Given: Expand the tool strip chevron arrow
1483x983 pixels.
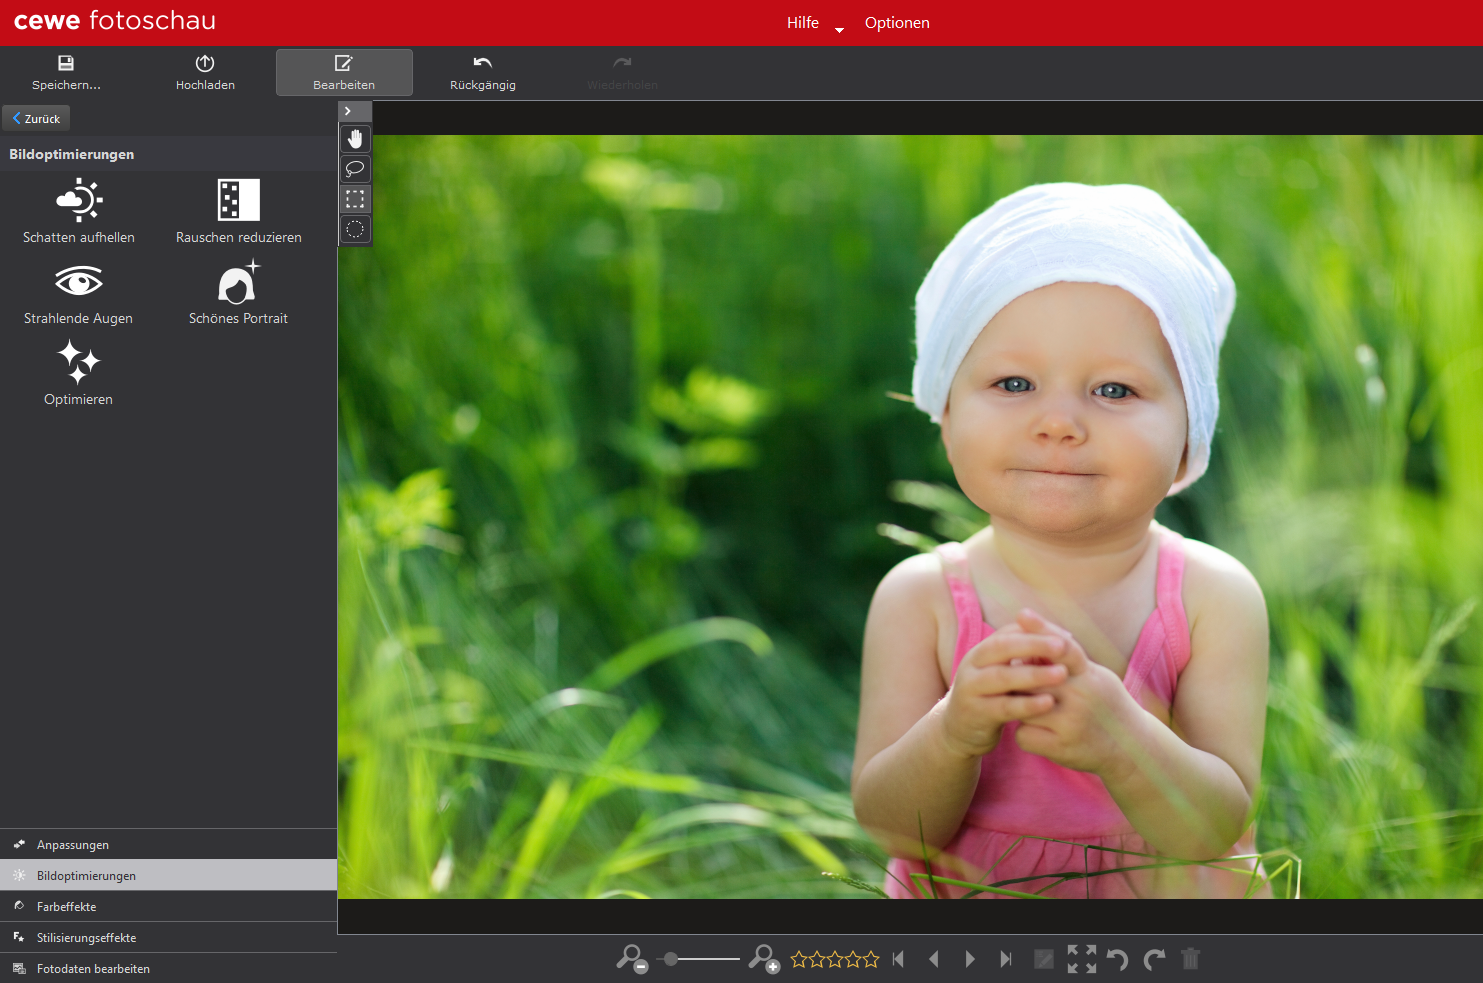Looking at the screenshot, I should (348, 111).
